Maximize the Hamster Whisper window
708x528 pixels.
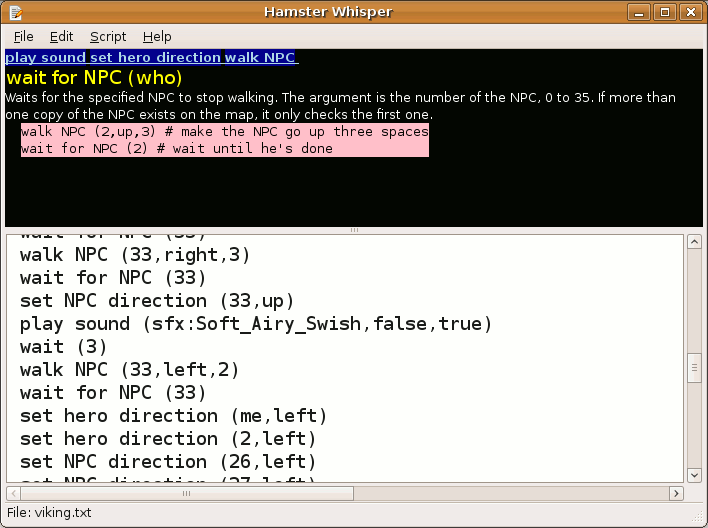click(665, 12)
